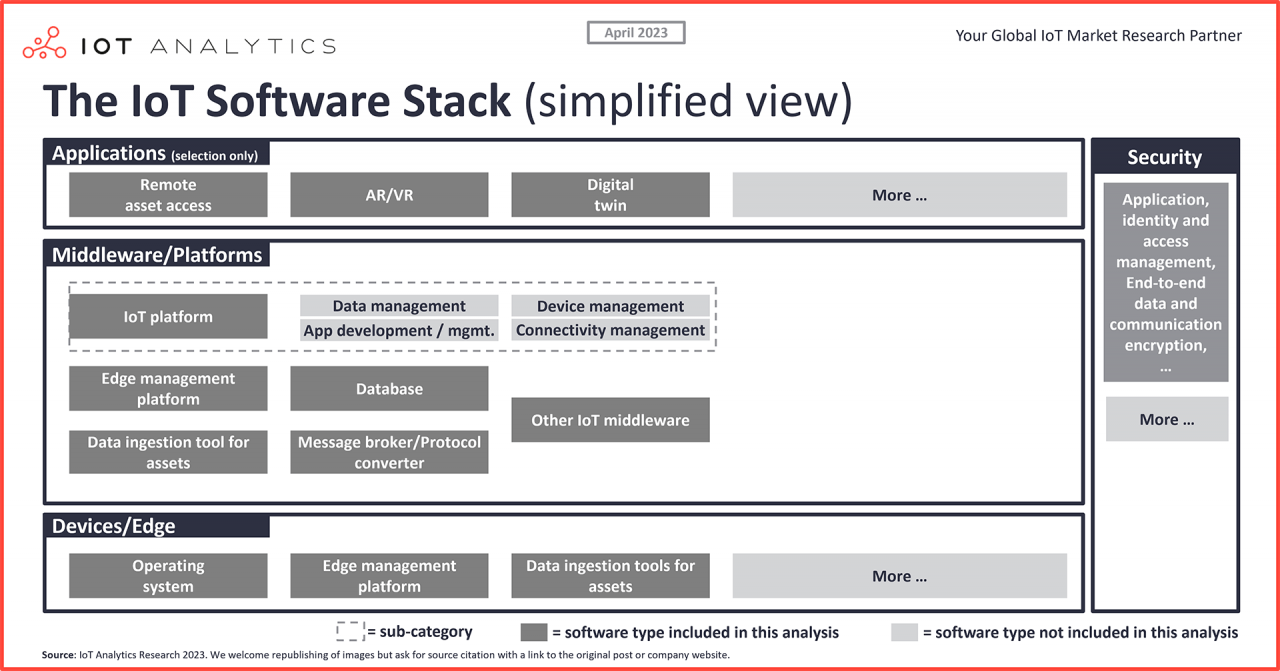This screenshot has height=671, width=1280.
Task: Expand 'More ...' under the Security panel
Action: coord(1166,419)
